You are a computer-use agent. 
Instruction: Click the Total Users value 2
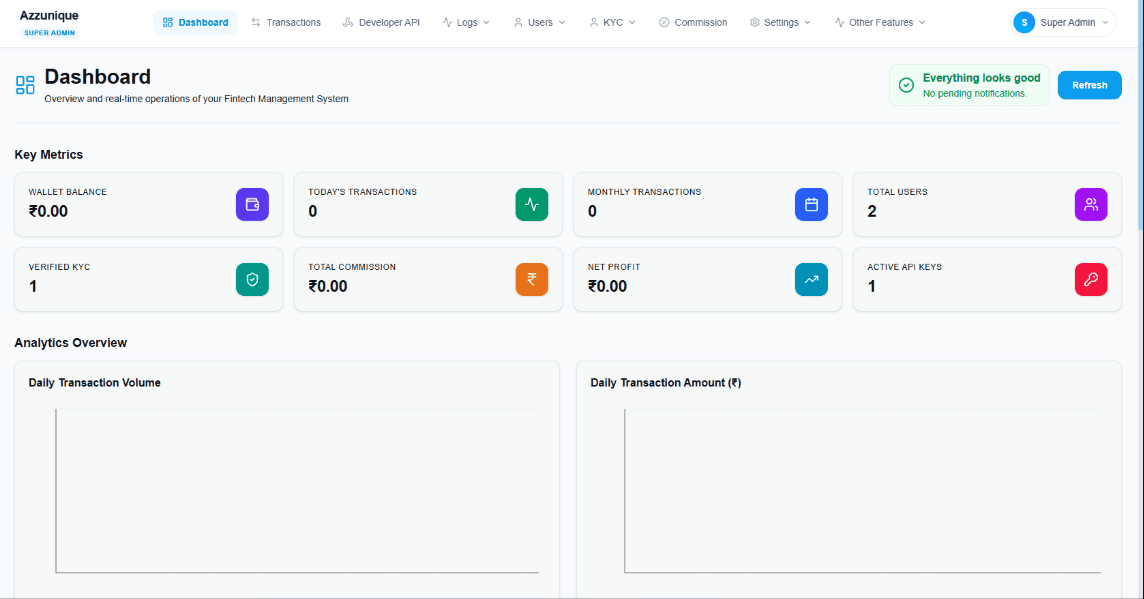pyautogui.click(x=872, y=212)
